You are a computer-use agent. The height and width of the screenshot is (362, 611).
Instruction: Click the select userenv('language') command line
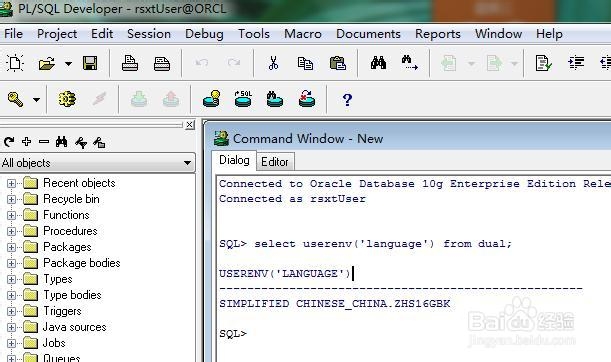click(365, 244)
